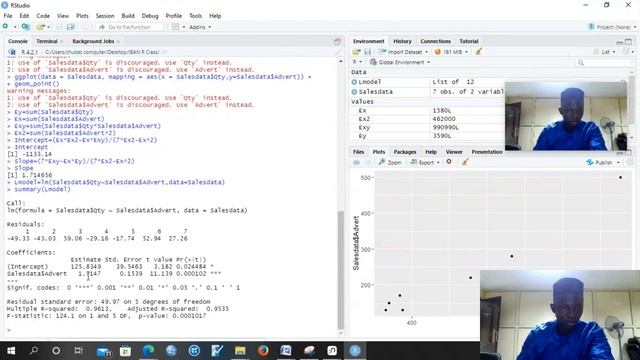Maximize the Console pane icon

[x=337, y=41]
